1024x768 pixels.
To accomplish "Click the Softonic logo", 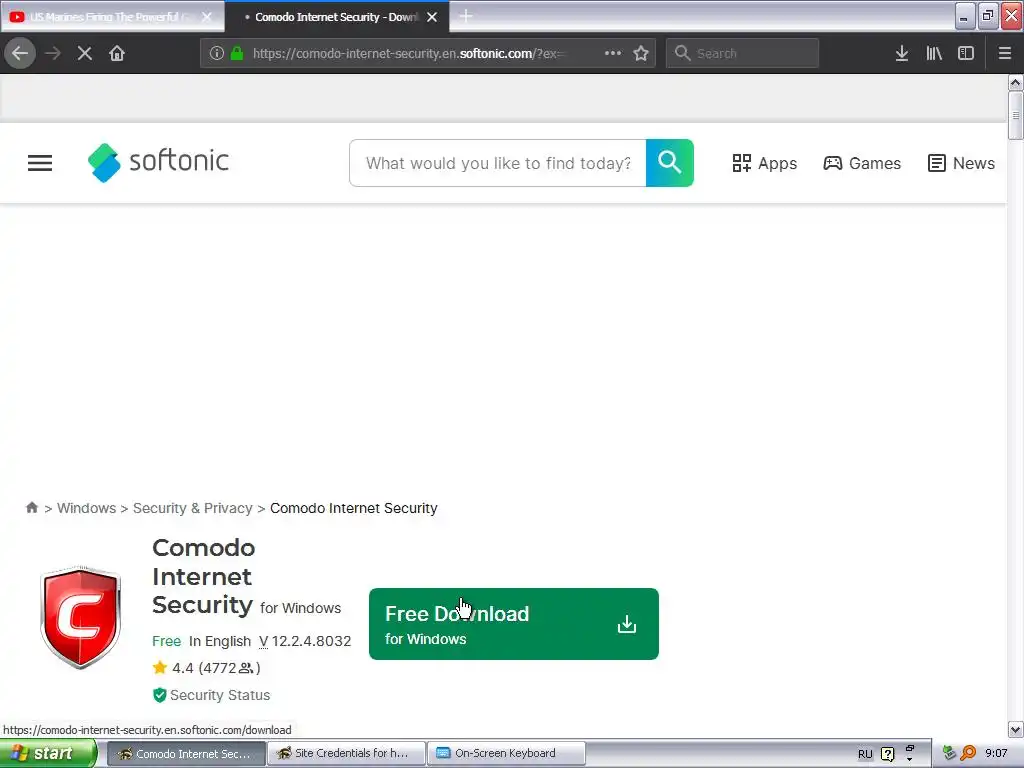I will click(158, 162).
